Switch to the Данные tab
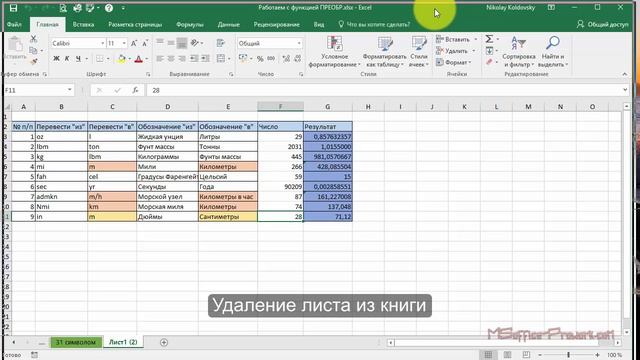The height and width of the screenshot is (360, 640). pos(229,24)
